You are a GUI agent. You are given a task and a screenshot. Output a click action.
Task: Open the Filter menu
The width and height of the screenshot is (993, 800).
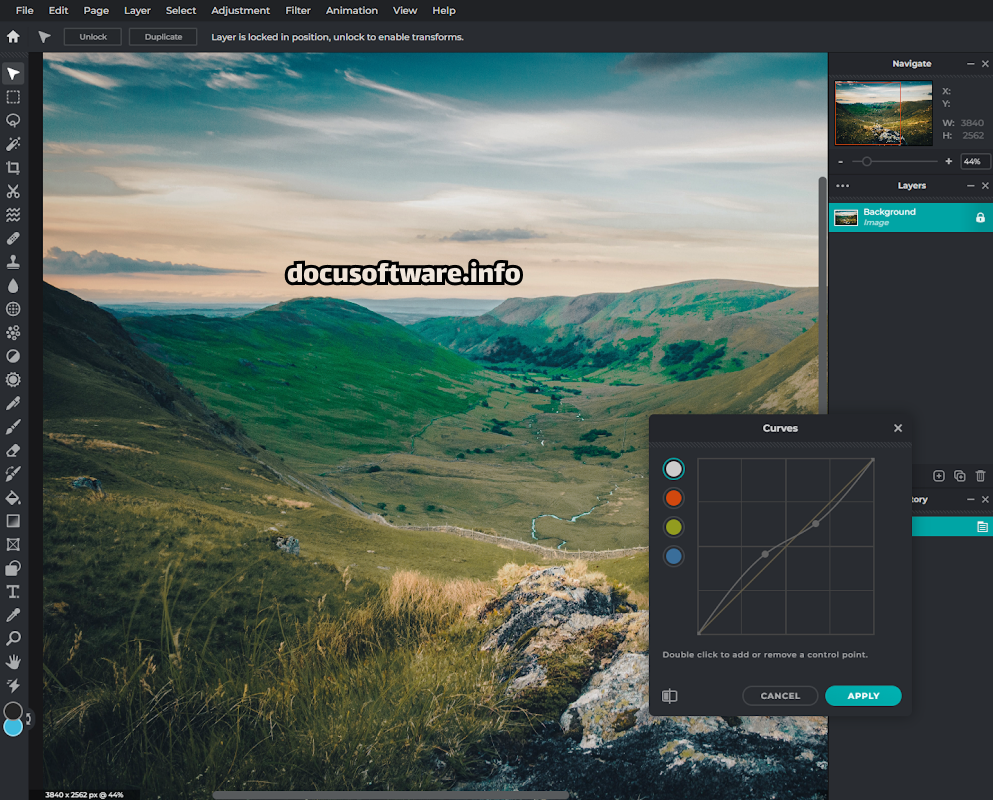tap(298, 10)
